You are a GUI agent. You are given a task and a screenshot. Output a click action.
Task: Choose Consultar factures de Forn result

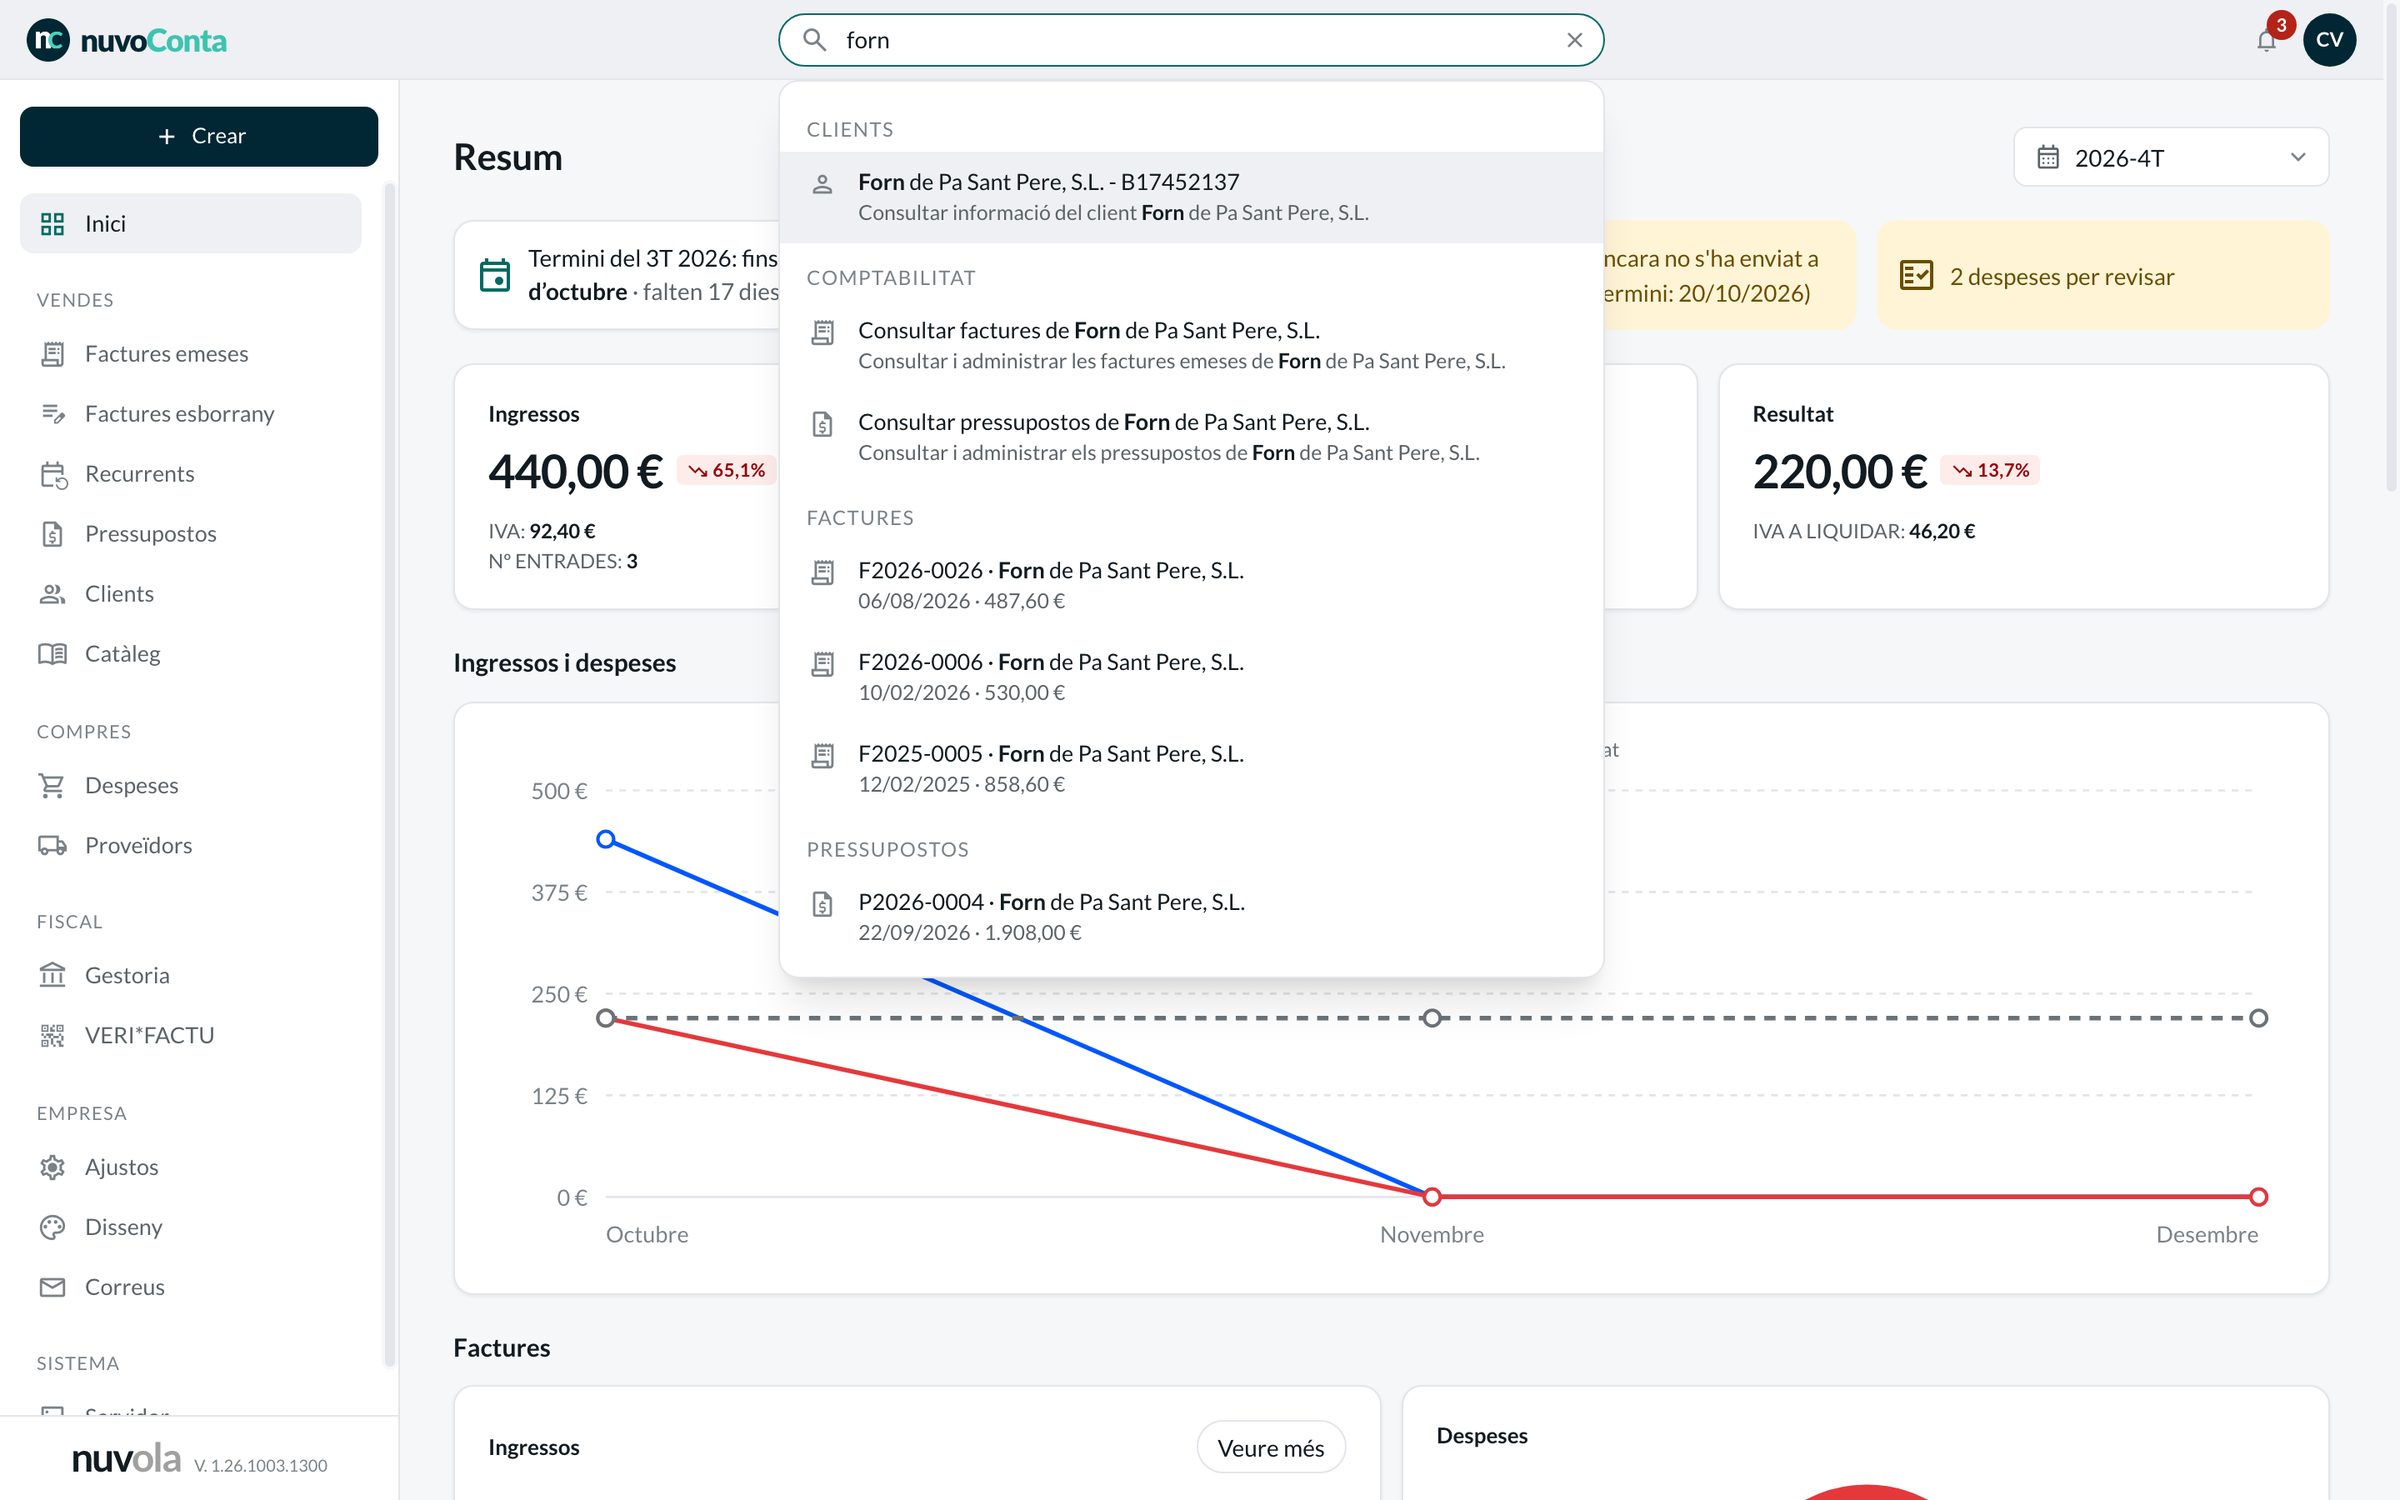pyautogui.click(x=1191, y=345)
